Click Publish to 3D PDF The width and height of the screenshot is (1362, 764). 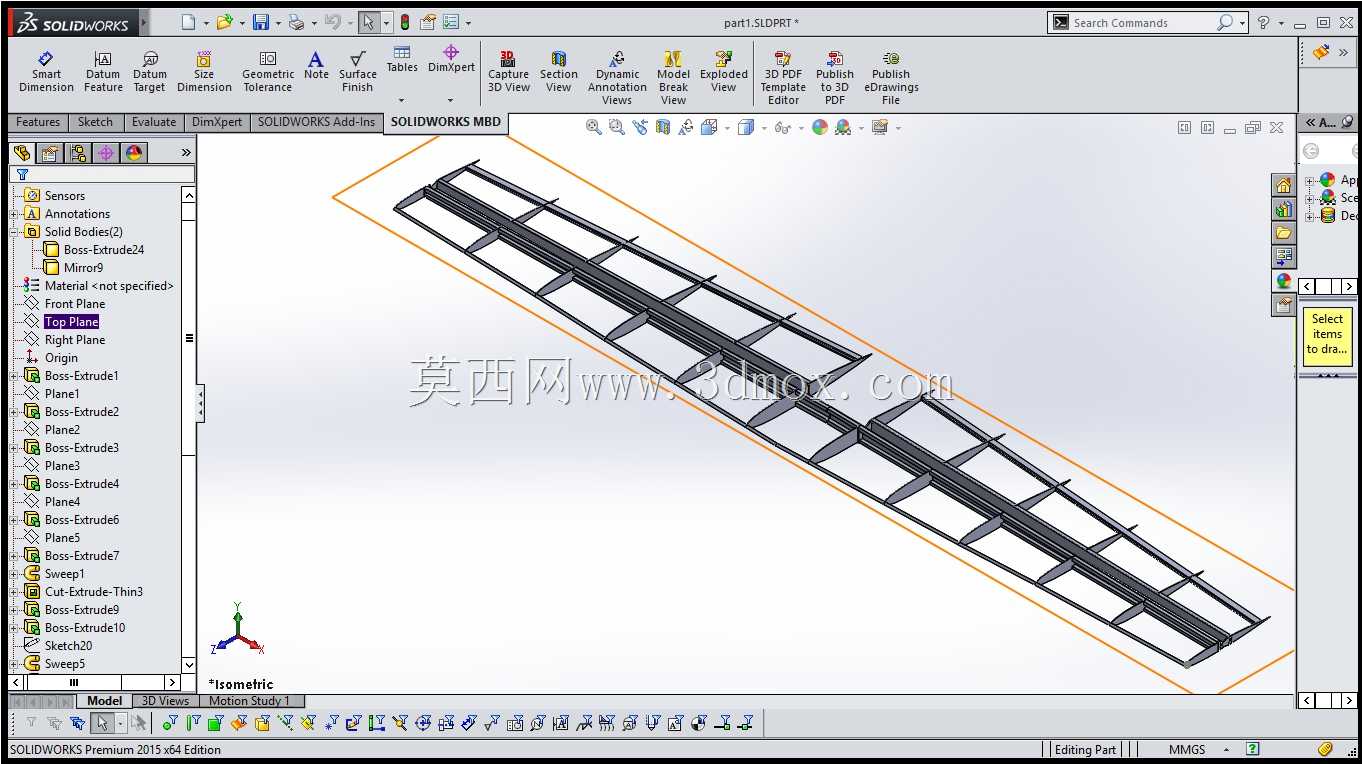tap(835, 78)
